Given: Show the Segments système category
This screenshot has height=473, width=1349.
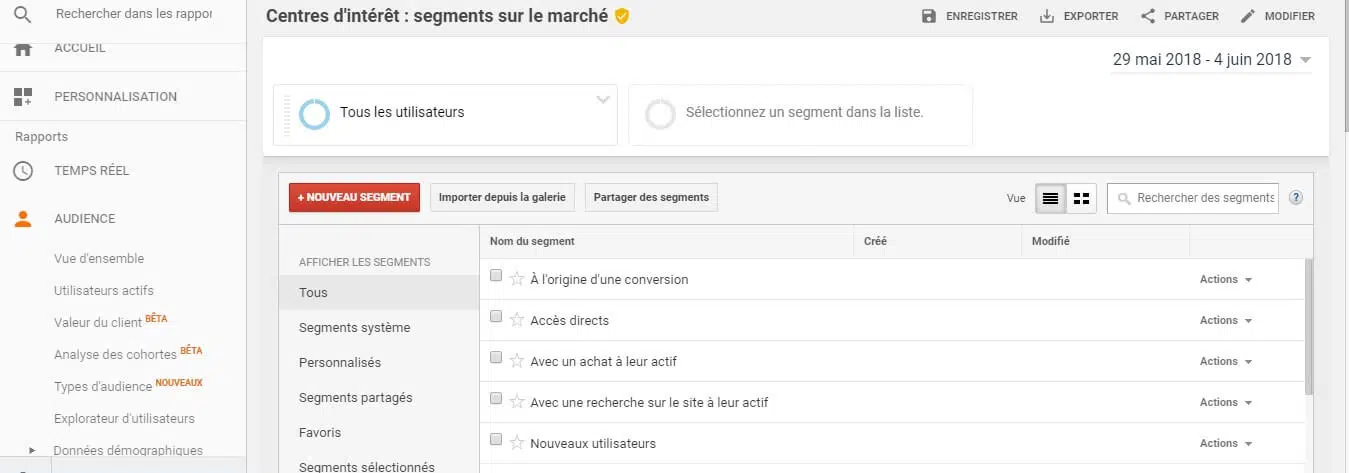Looking at the screenshot, I should (x=354, y=328).
